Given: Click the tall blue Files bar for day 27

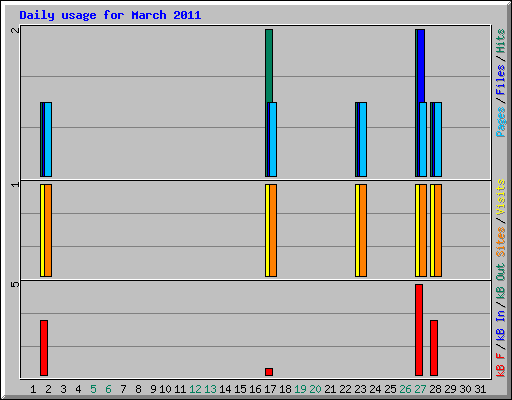Looking at the screenshot, I should (x=421, y=66).
